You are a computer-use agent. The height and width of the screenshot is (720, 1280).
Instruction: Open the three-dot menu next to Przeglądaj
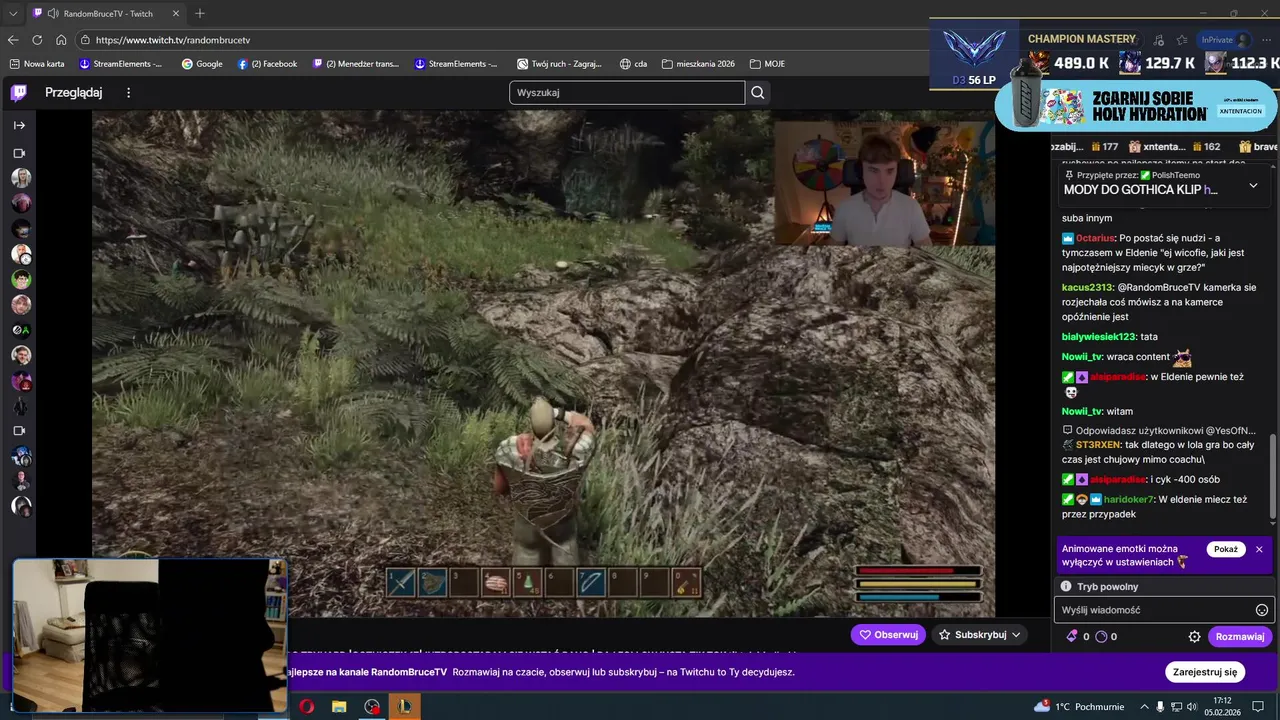[128, 93]
